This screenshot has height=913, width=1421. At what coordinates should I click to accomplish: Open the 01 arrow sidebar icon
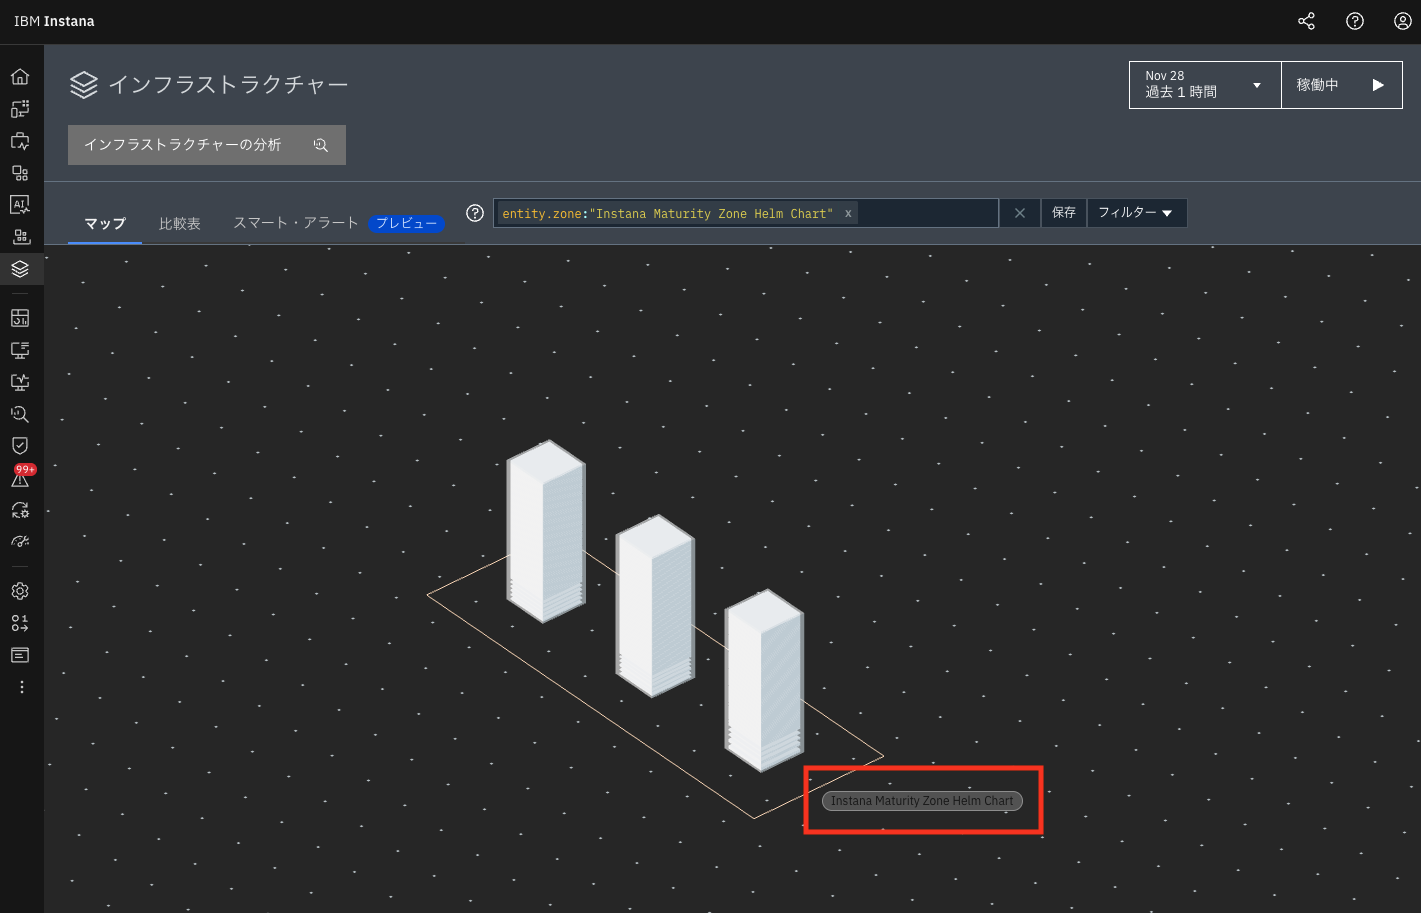point(20,623)
